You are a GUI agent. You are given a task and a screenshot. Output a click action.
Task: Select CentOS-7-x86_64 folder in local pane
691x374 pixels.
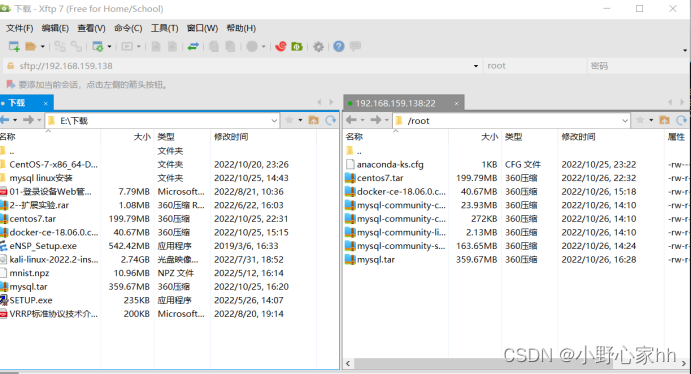click(53, 164)
